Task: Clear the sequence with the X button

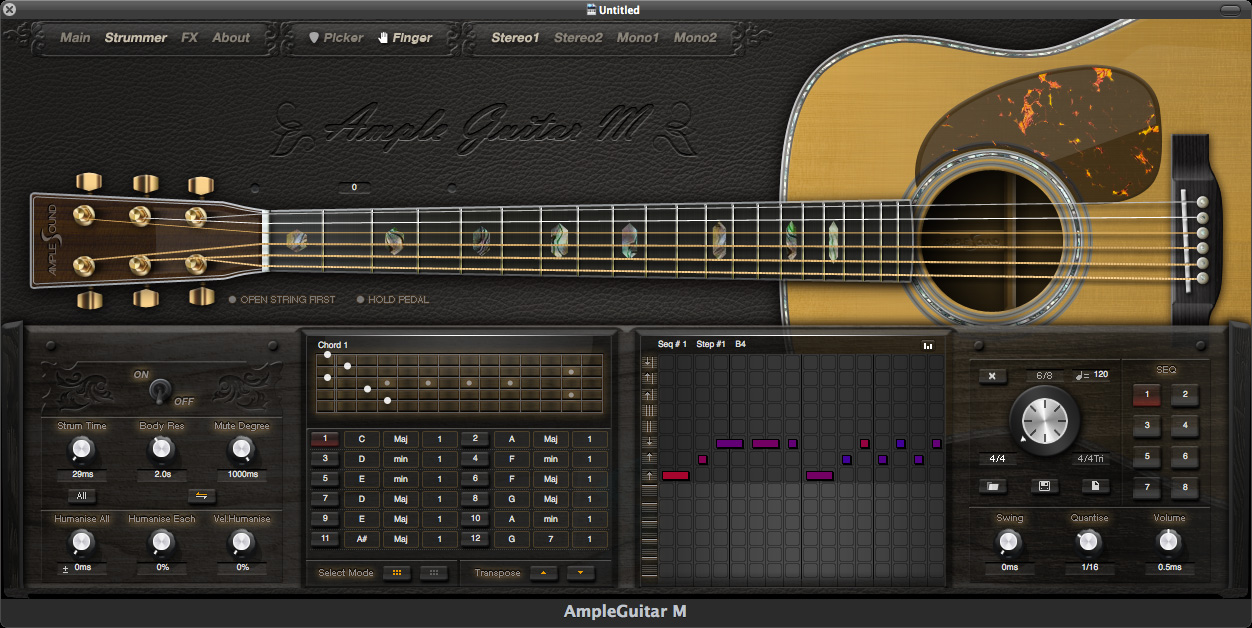Action: [x=992, y=376]
